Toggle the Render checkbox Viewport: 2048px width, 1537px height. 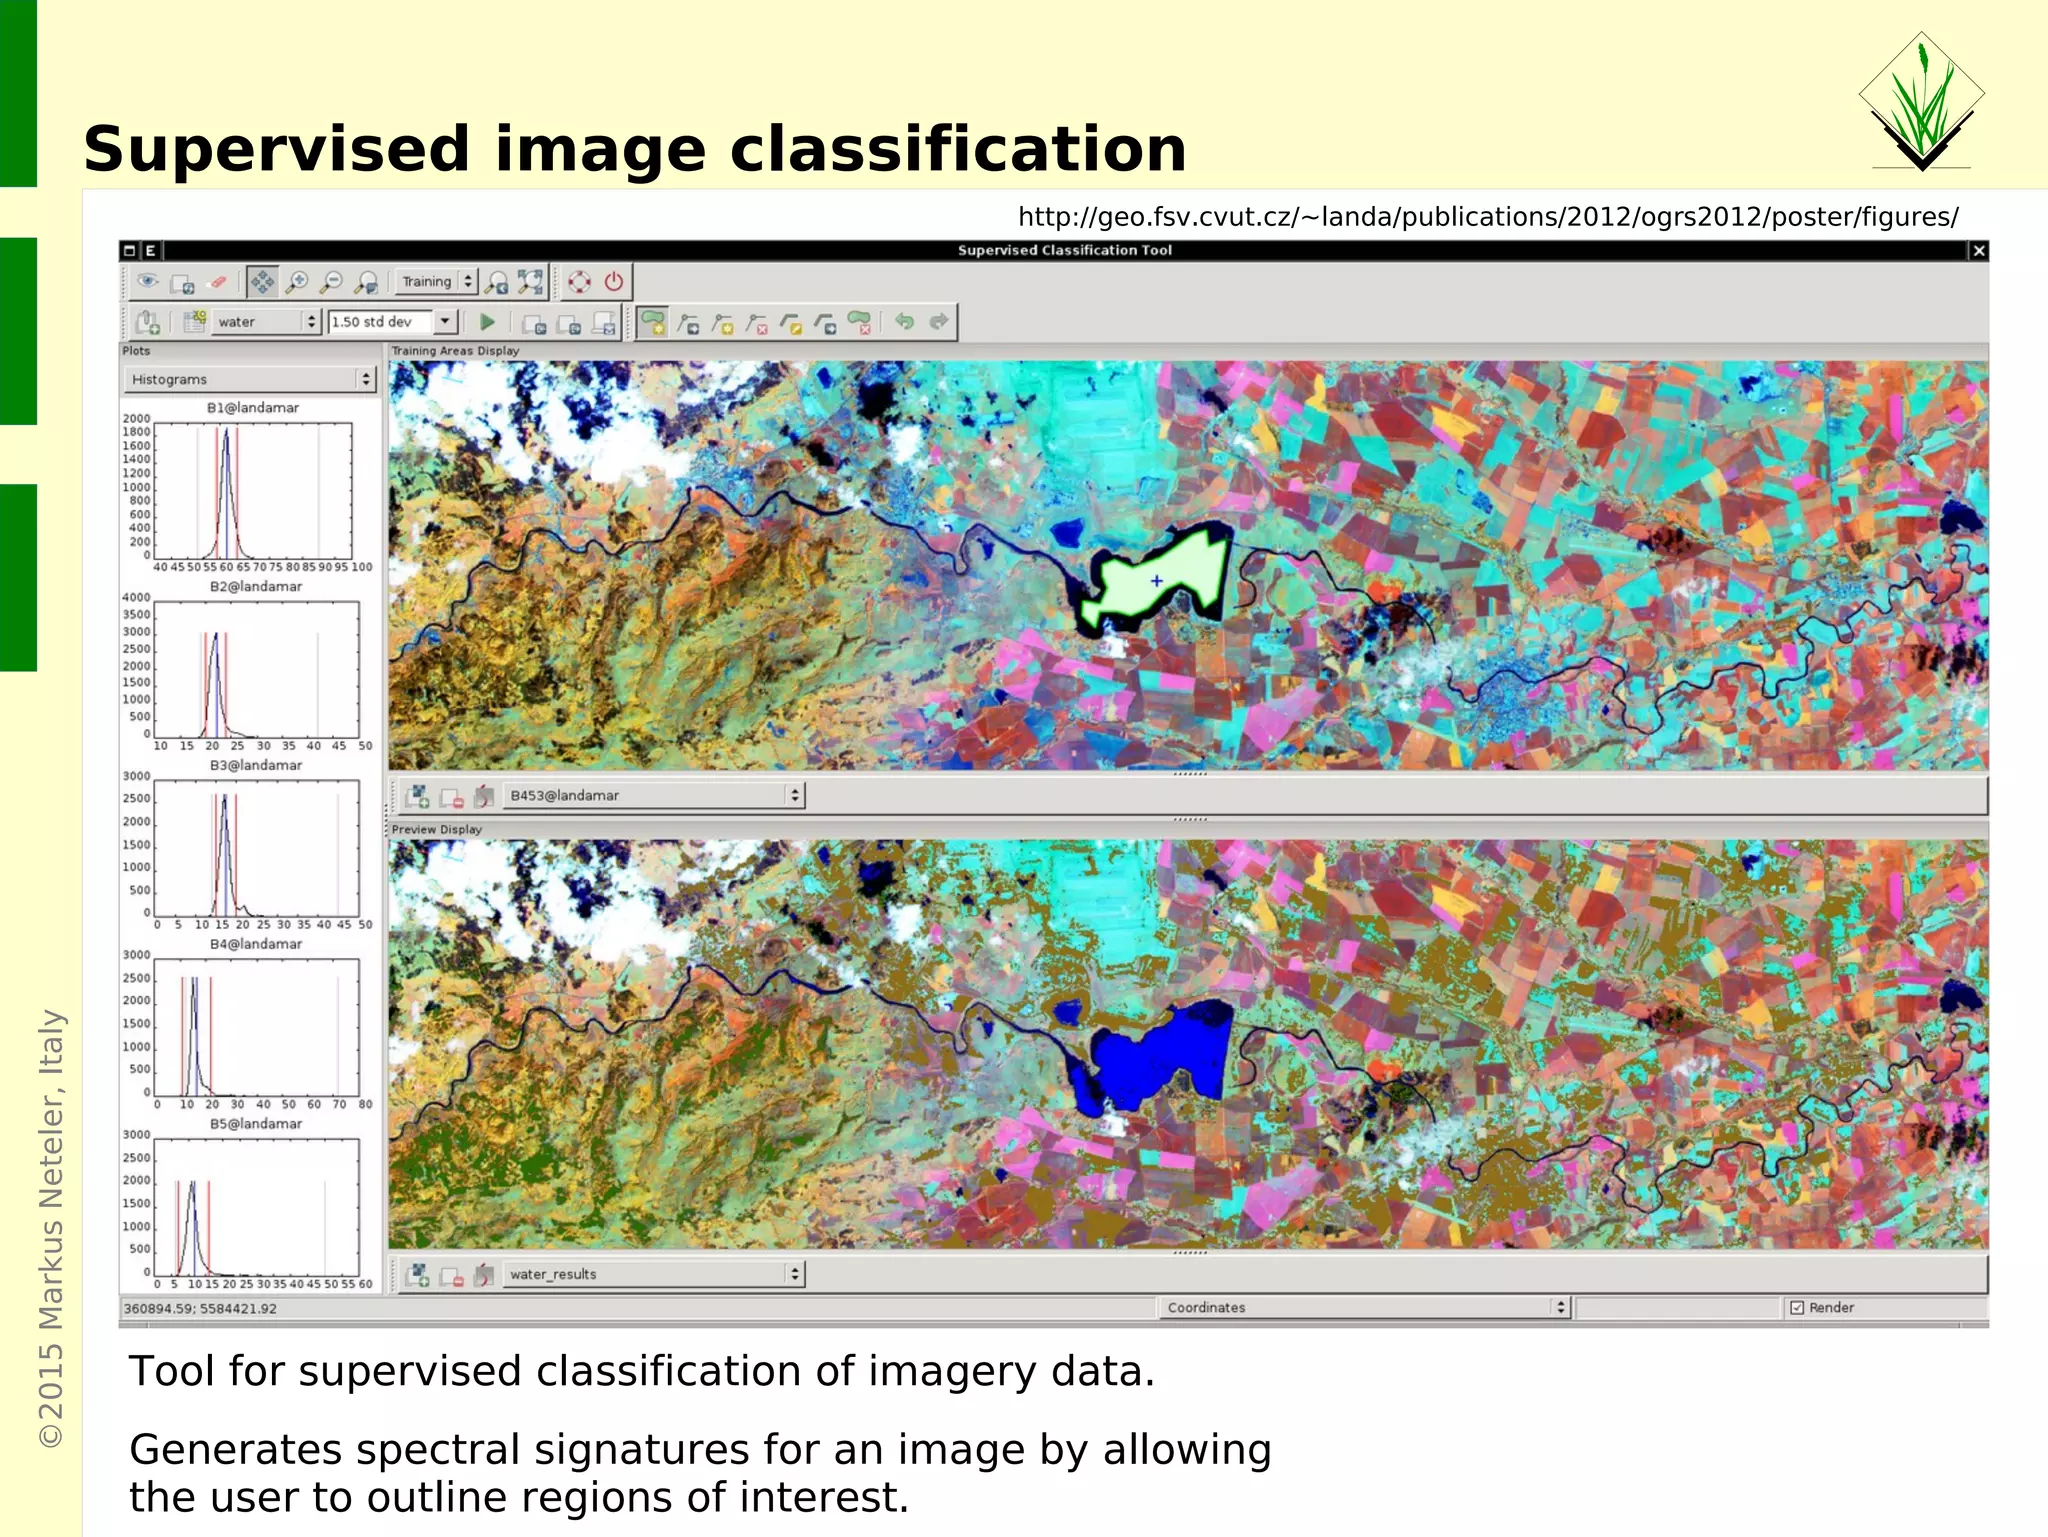[1797, 1307]
